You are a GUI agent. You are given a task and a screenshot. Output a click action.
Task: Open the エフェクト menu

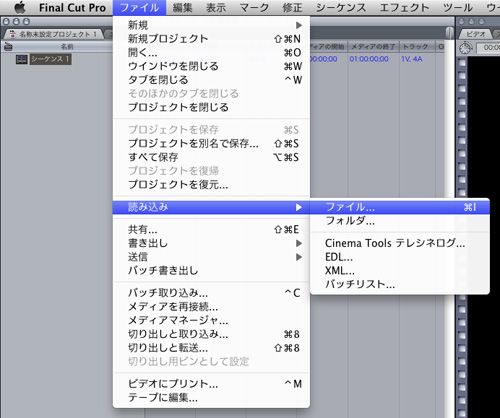click(x=404, y=8)
